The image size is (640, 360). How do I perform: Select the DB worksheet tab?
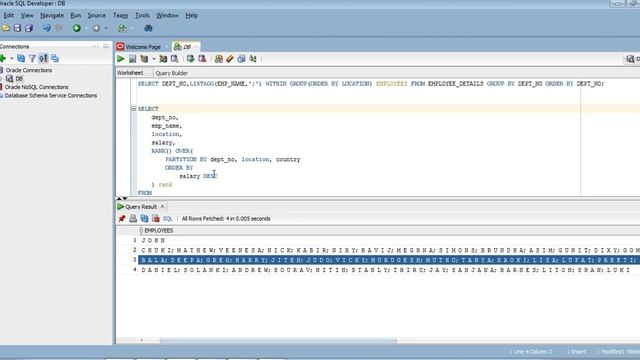[x=186, y=47]
